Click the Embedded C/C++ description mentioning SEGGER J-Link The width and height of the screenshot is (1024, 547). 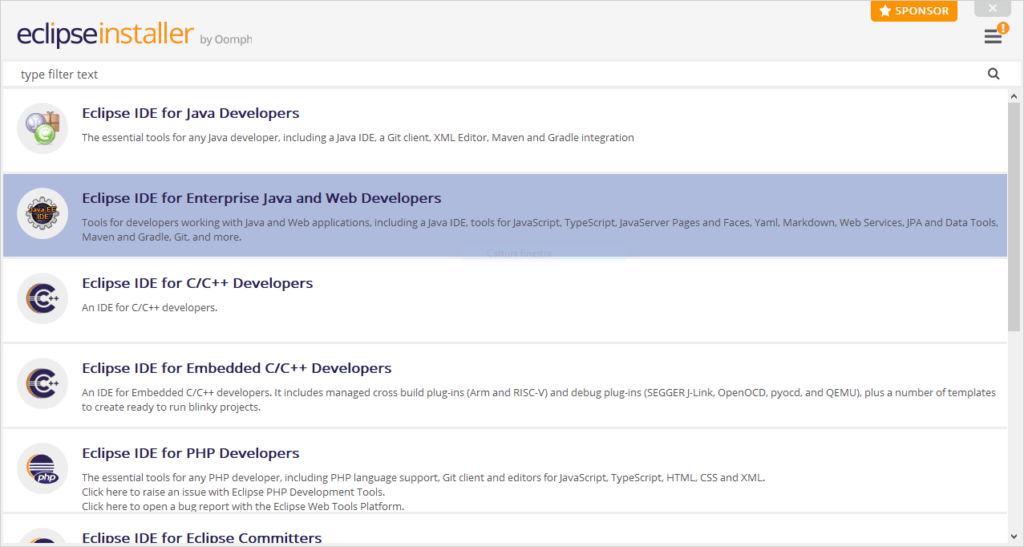click(x=539, y=399)
